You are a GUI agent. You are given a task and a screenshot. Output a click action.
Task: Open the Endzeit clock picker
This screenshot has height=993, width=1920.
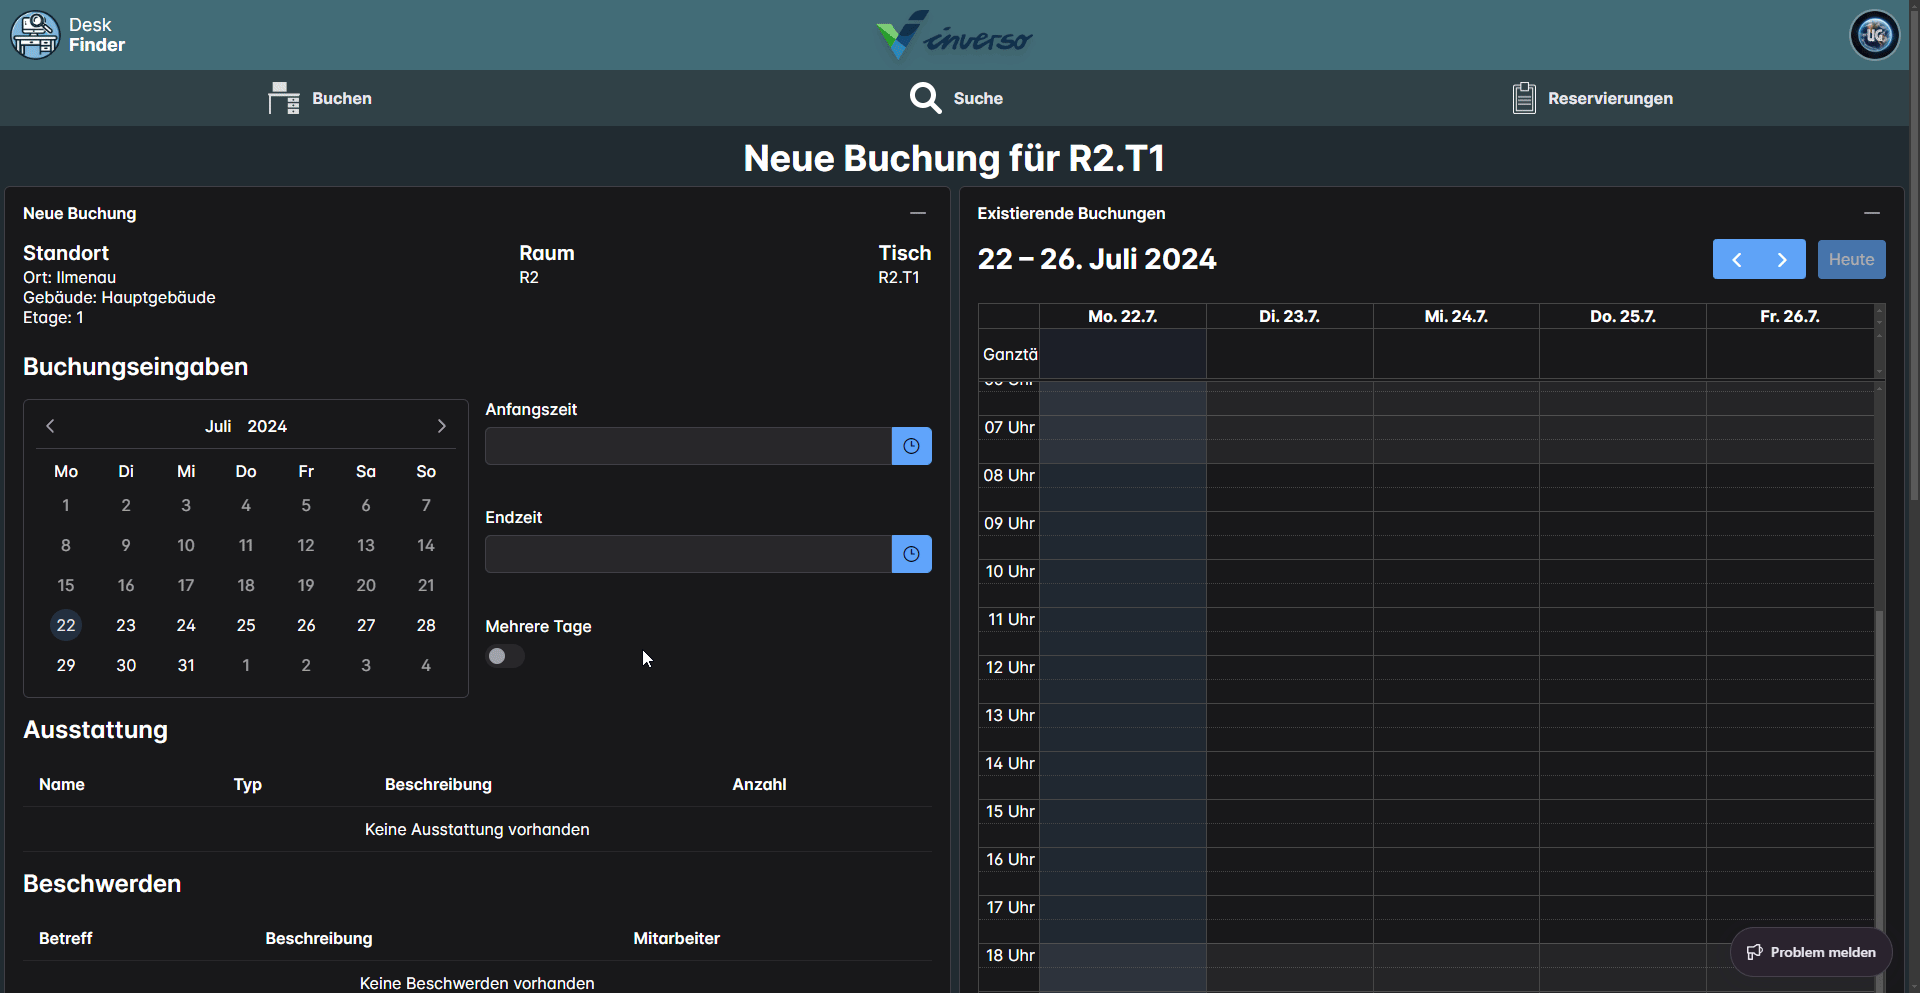pyautogui.click(x=911, y=554)
